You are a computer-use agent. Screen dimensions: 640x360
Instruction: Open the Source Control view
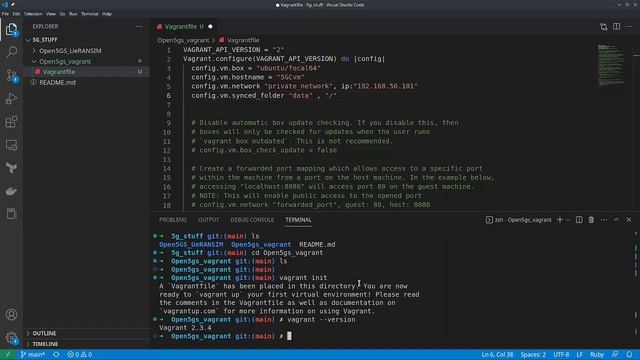(11, 76)
